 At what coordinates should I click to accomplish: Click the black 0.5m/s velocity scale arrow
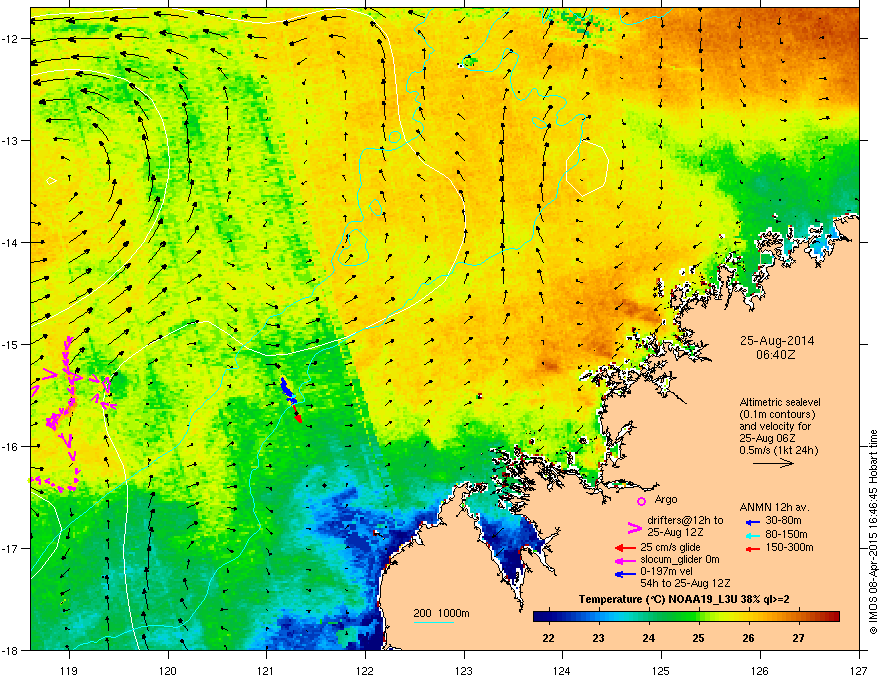(x=773, y=463)
